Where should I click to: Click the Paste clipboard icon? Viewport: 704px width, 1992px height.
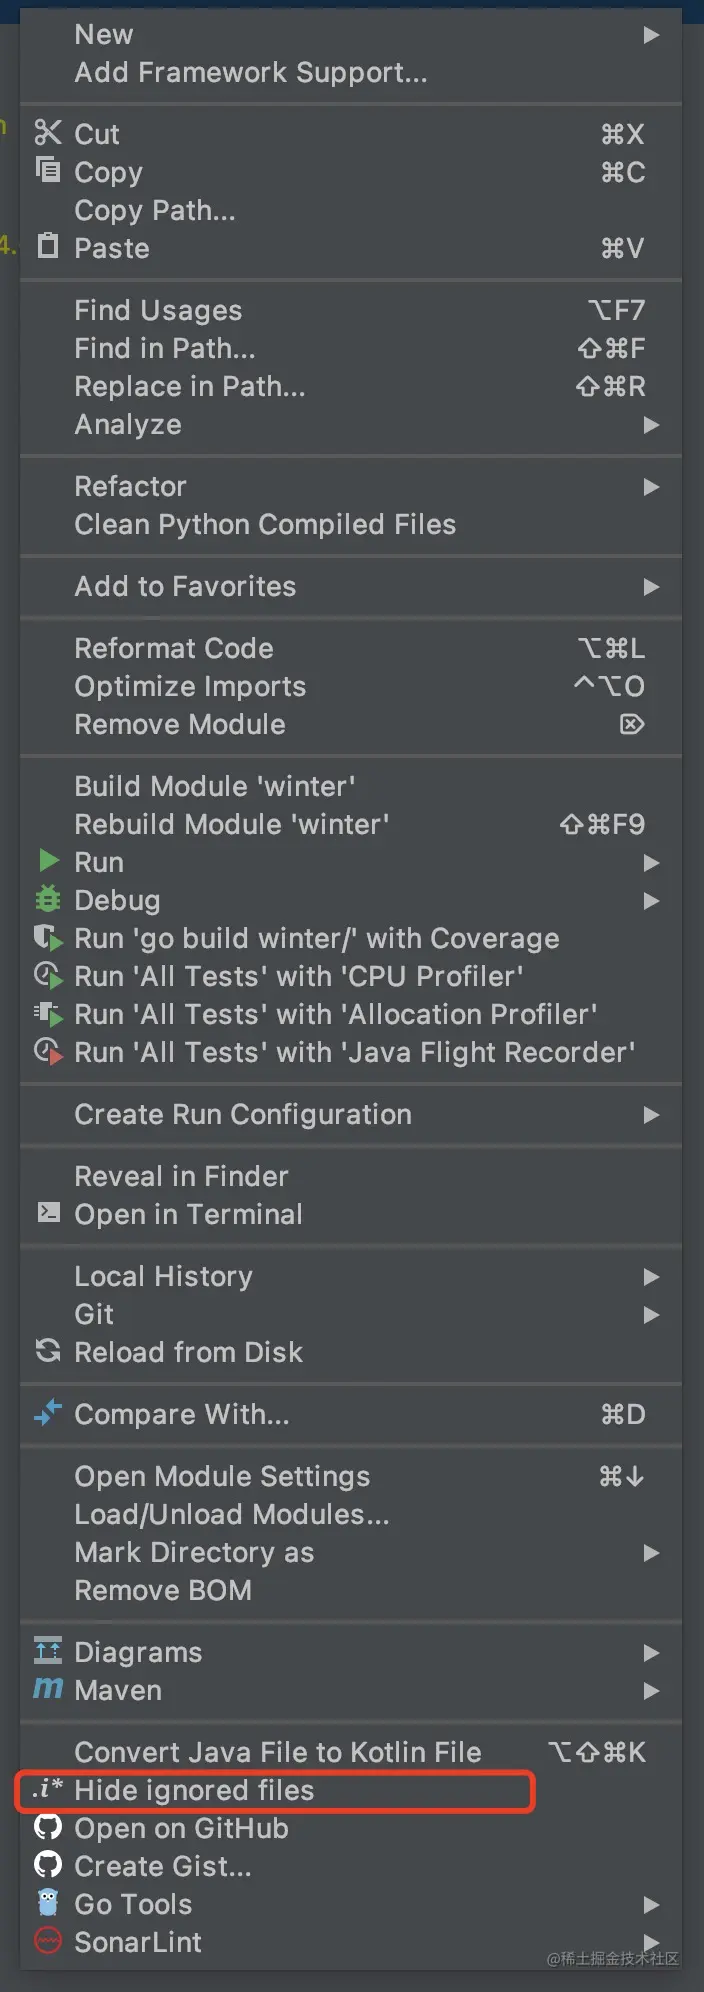pos(47,246)
